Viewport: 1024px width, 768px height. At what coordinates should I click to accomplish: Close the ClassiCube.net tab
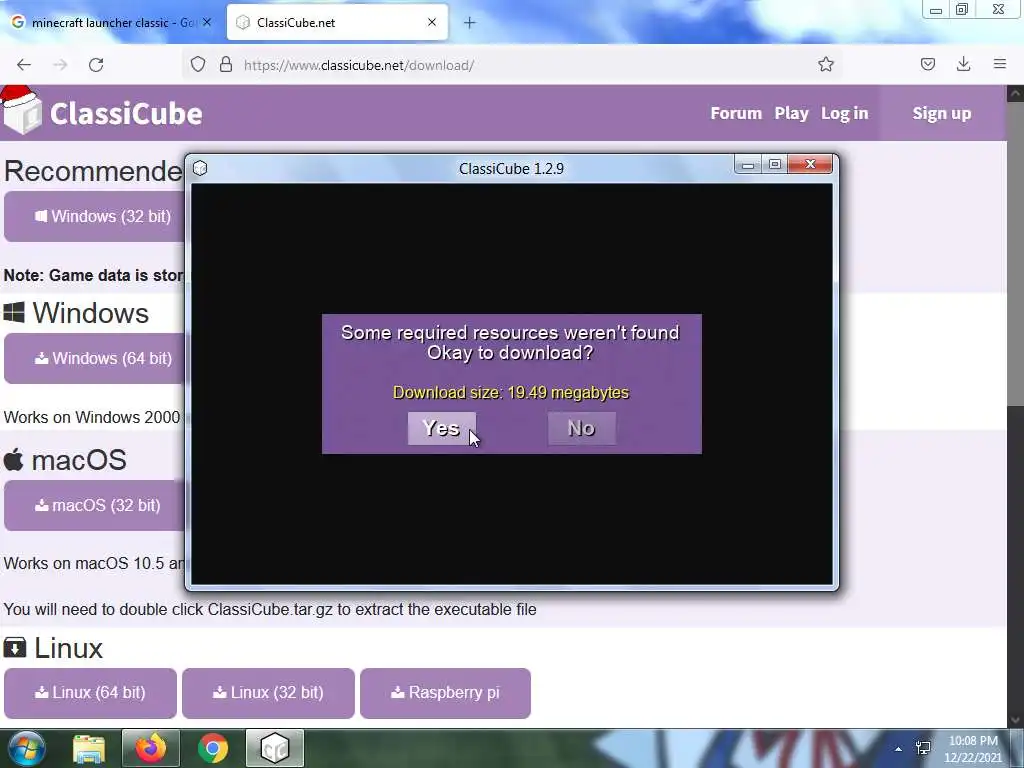tap(432, 22)
